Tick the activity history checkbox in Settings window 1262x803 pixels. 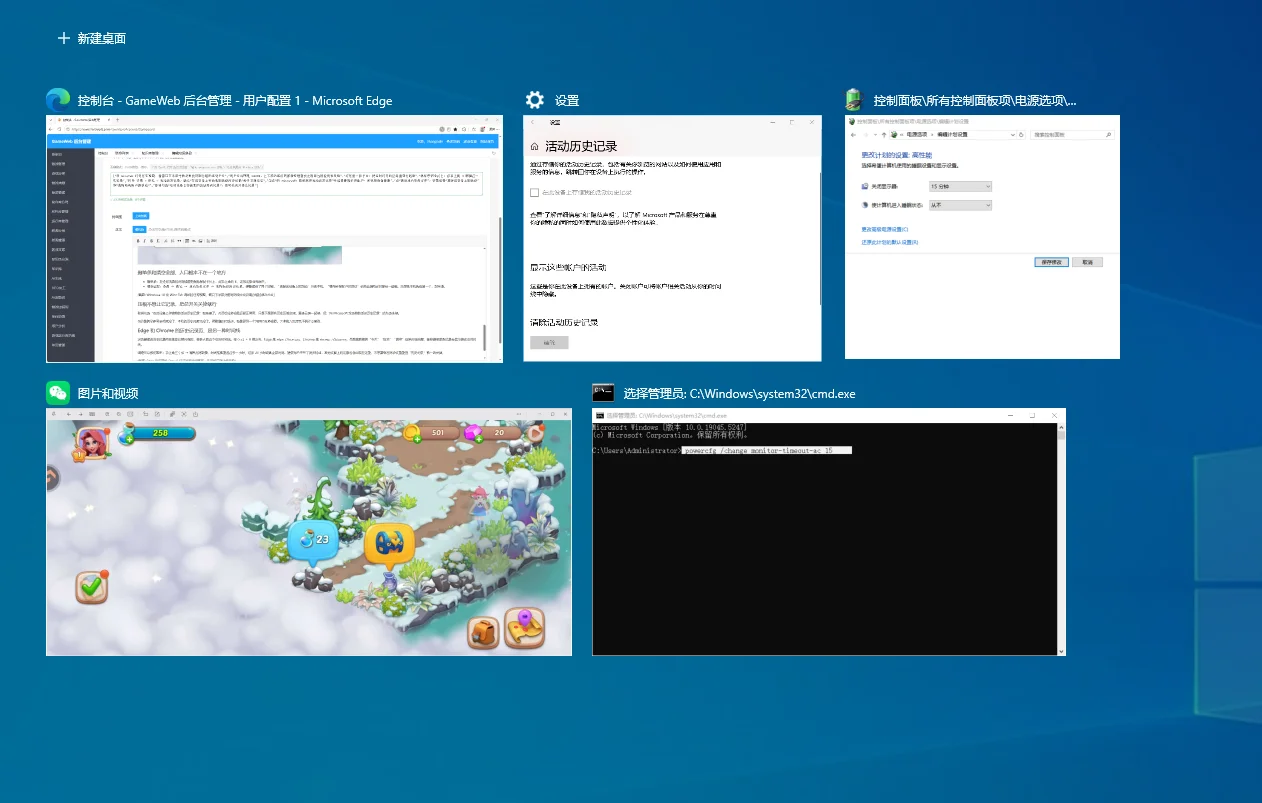point(535,192)
